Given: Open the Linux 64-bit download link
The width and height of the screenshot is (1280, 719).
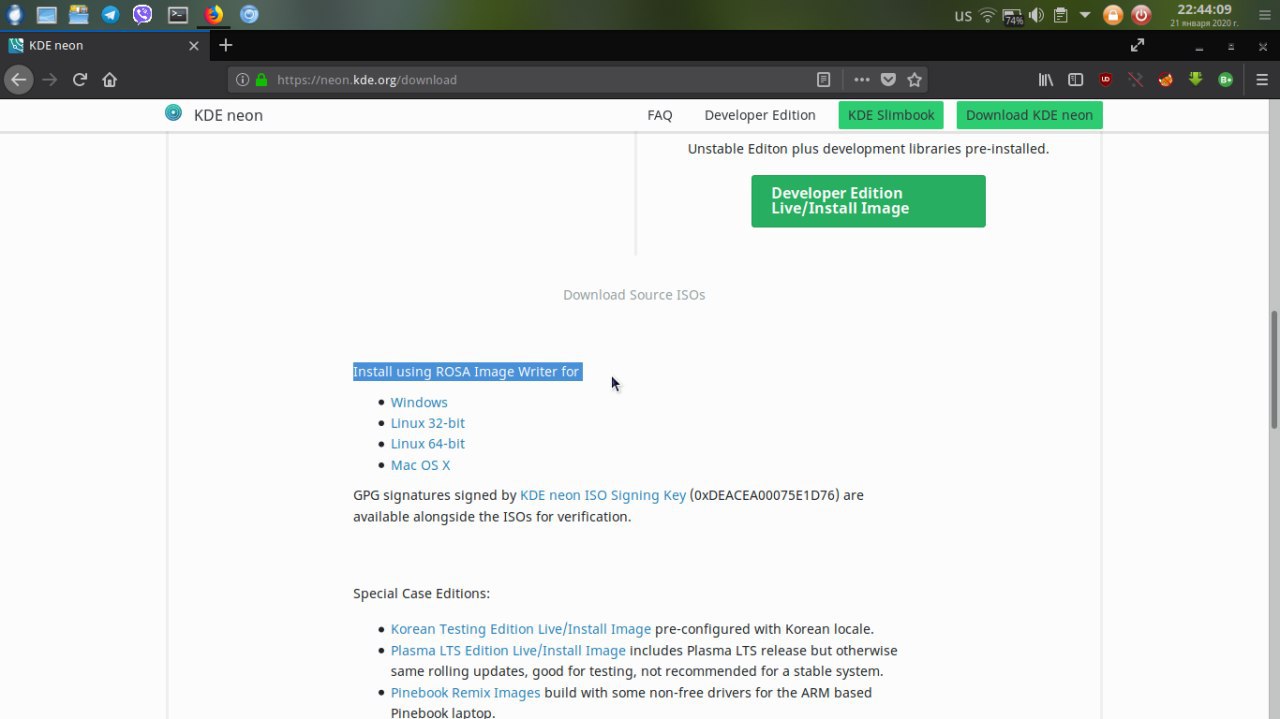Looking at the screenshot, I should (x=428, y=444).
